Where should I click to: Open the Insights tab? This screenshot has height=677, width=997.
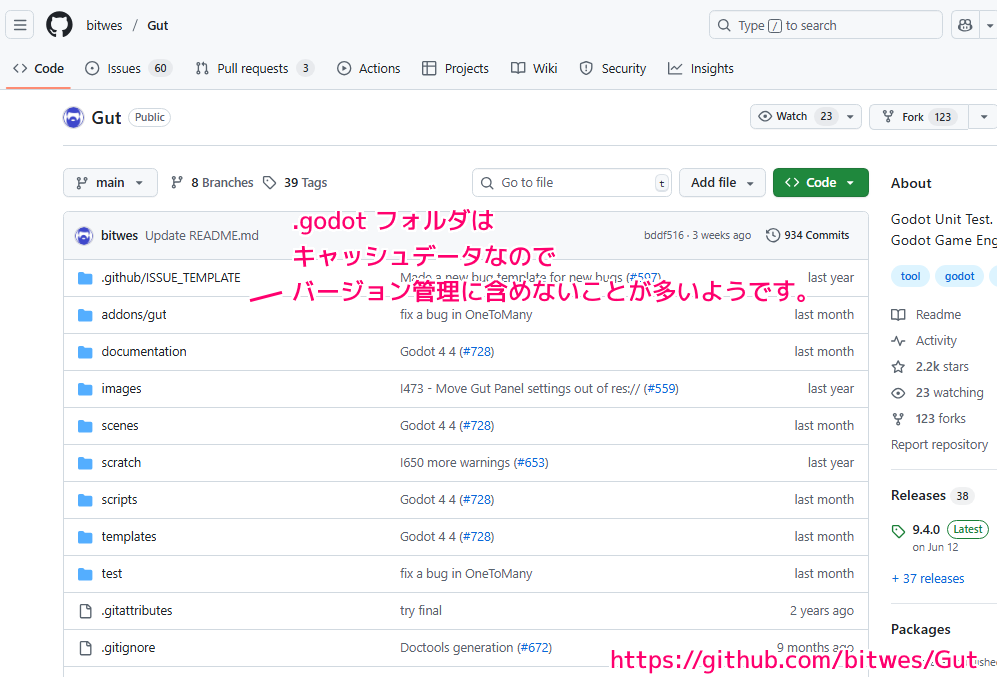(700, 68)
